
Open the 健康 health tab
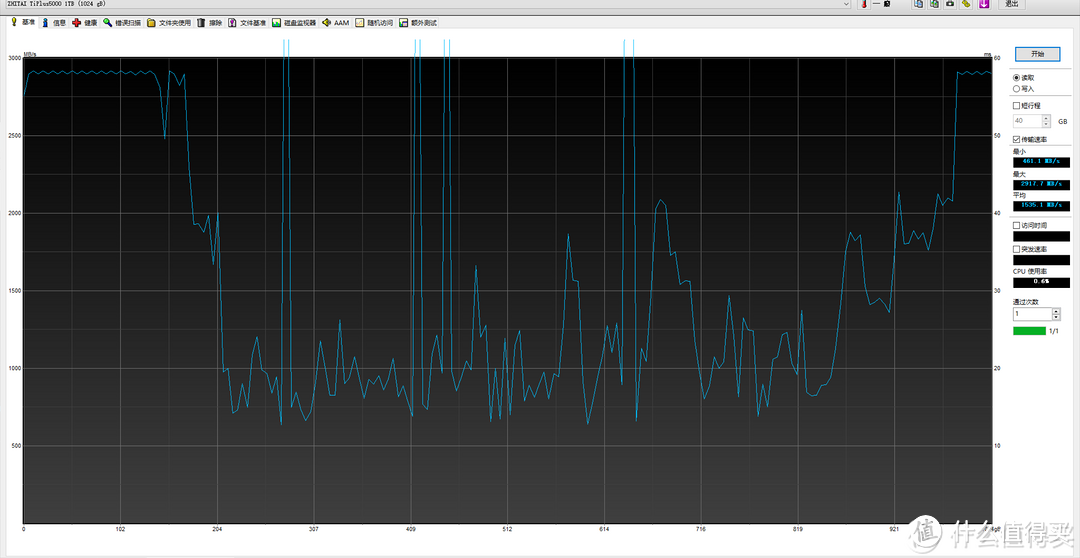(85, 23)
